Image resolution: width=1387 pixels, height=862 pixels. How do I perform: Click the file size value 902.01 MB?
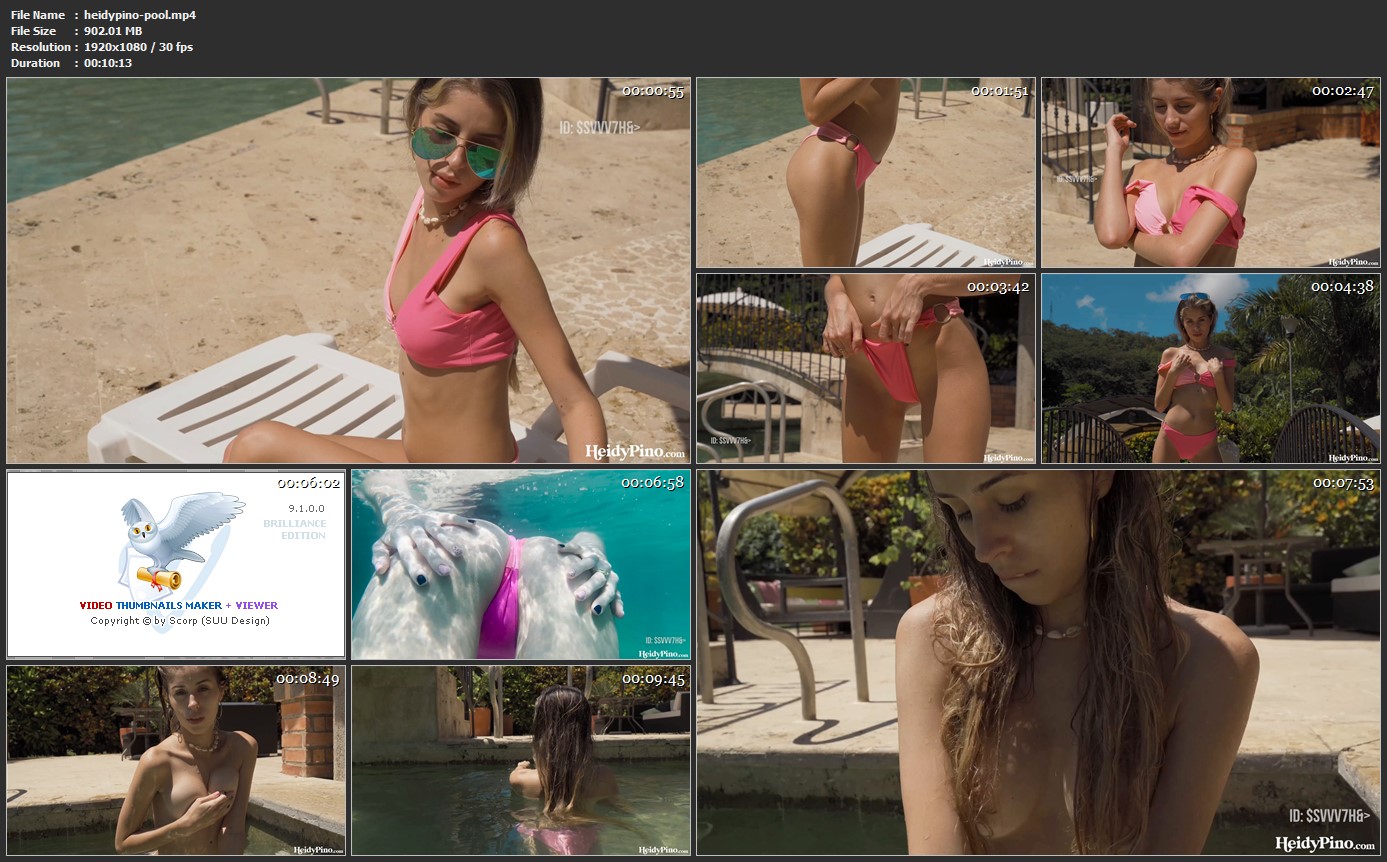pyautogui.click(x=113, y=31)
